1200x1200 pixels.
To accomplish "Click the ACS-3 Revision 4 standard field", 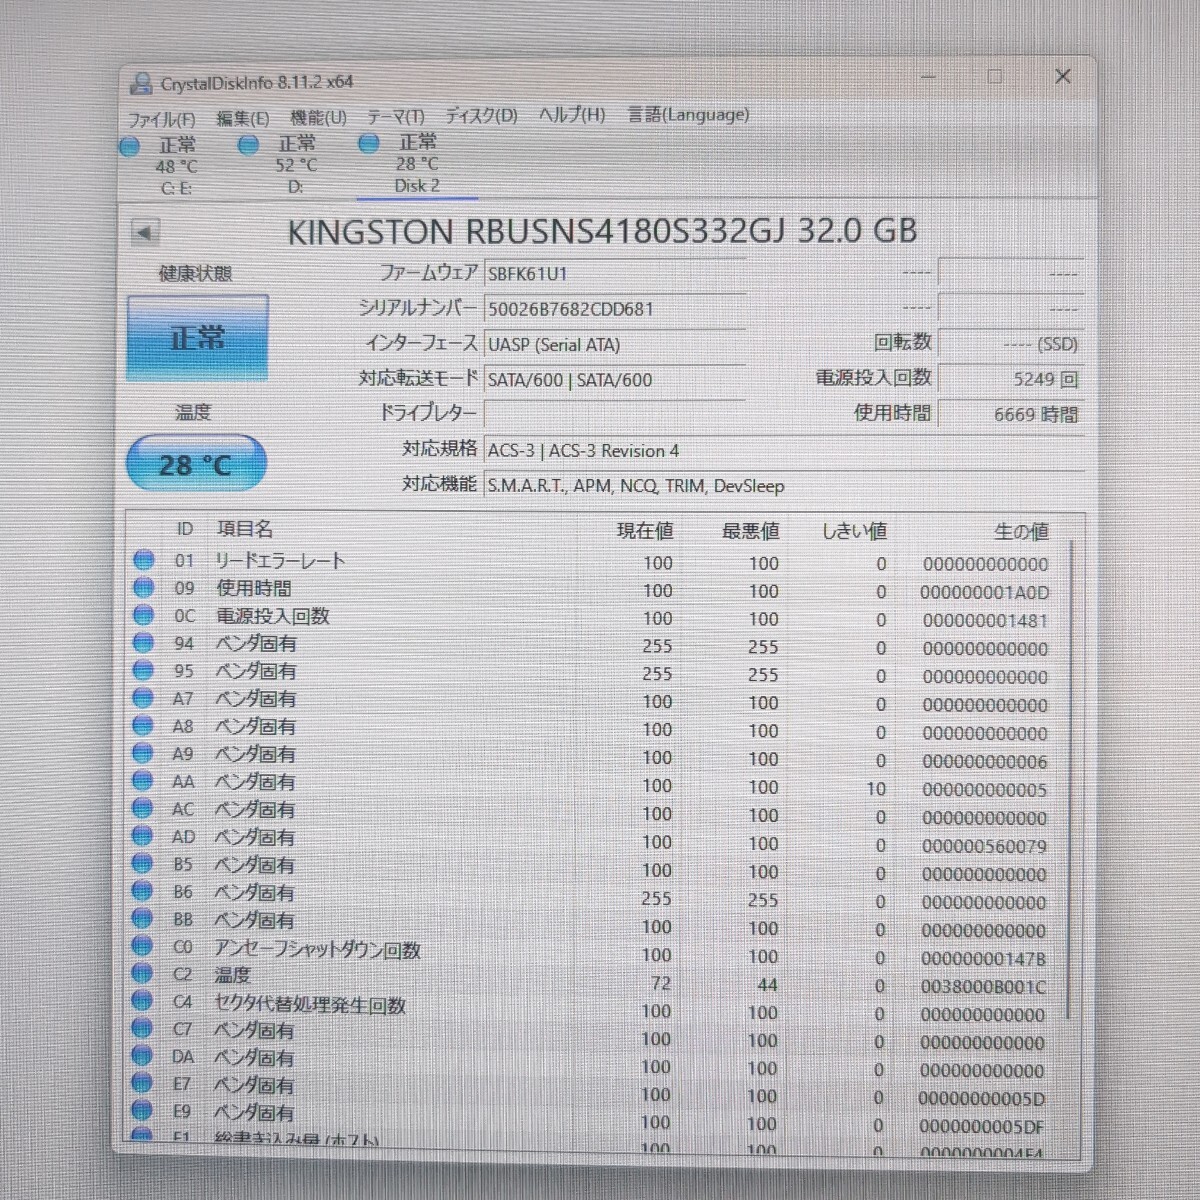I will coord(784,450).
